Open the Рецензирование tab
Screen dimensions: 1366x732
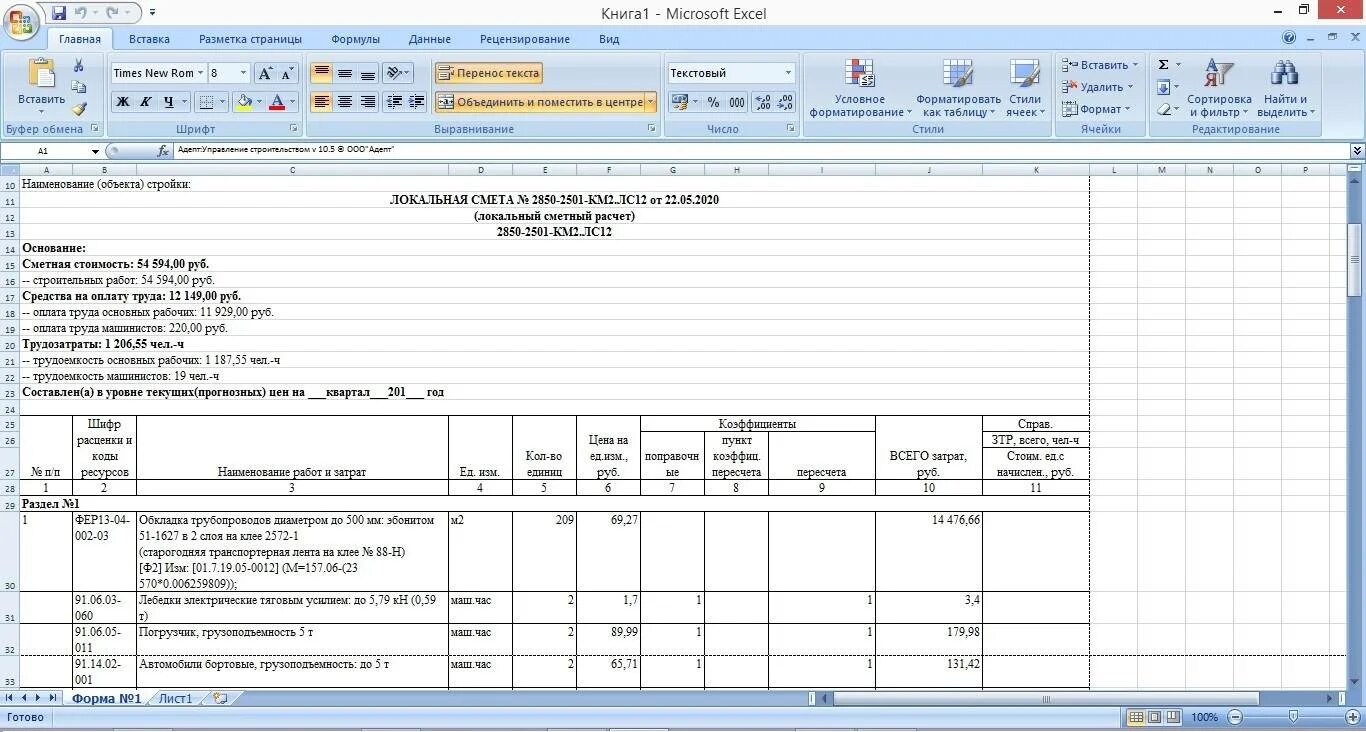[x=525, y=39]
